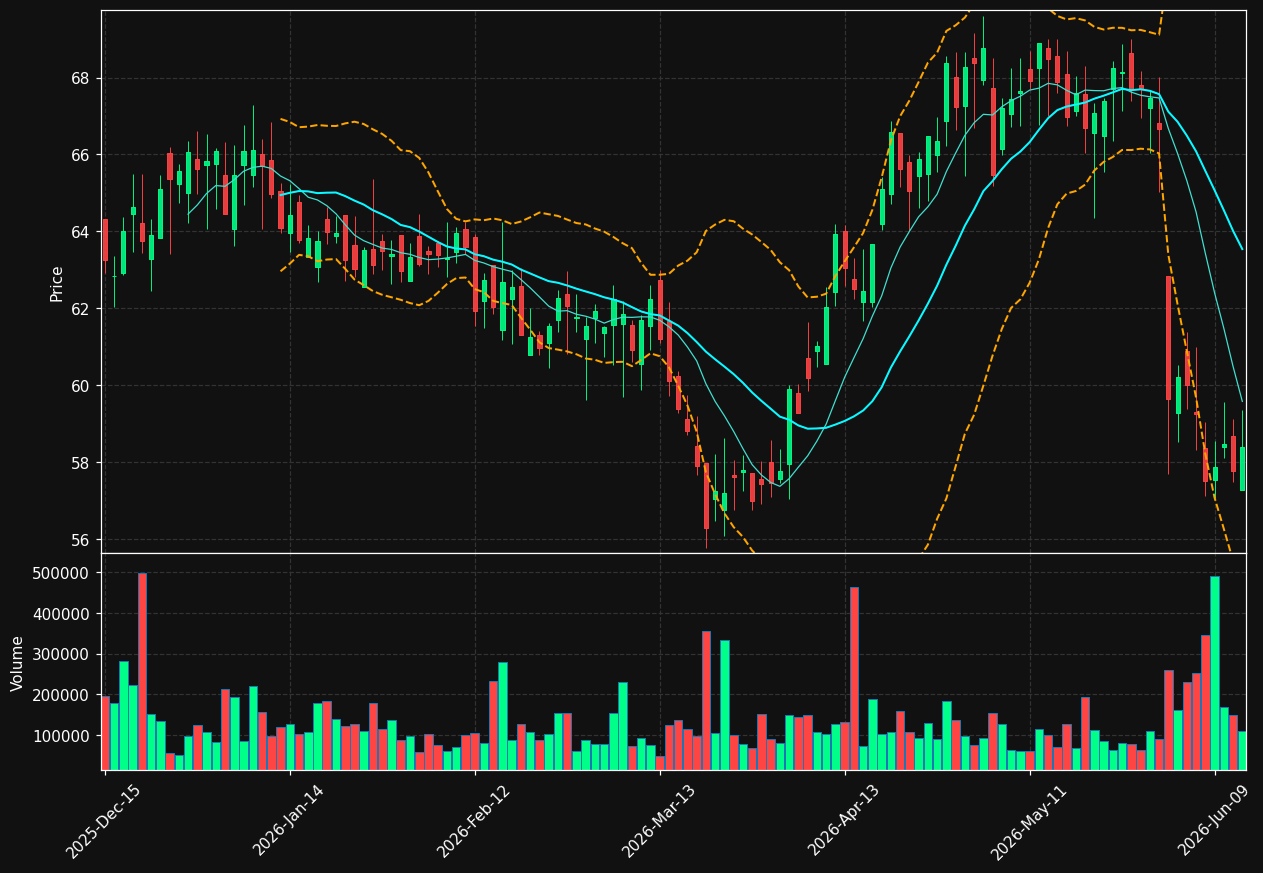Click the 200000 volume tick label

click(62, 695)
